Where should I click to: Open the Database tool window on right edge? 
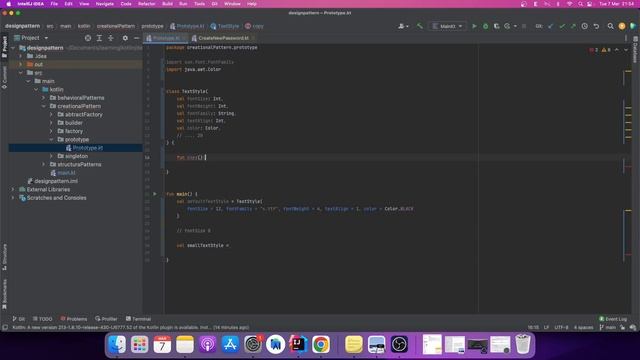636,50
